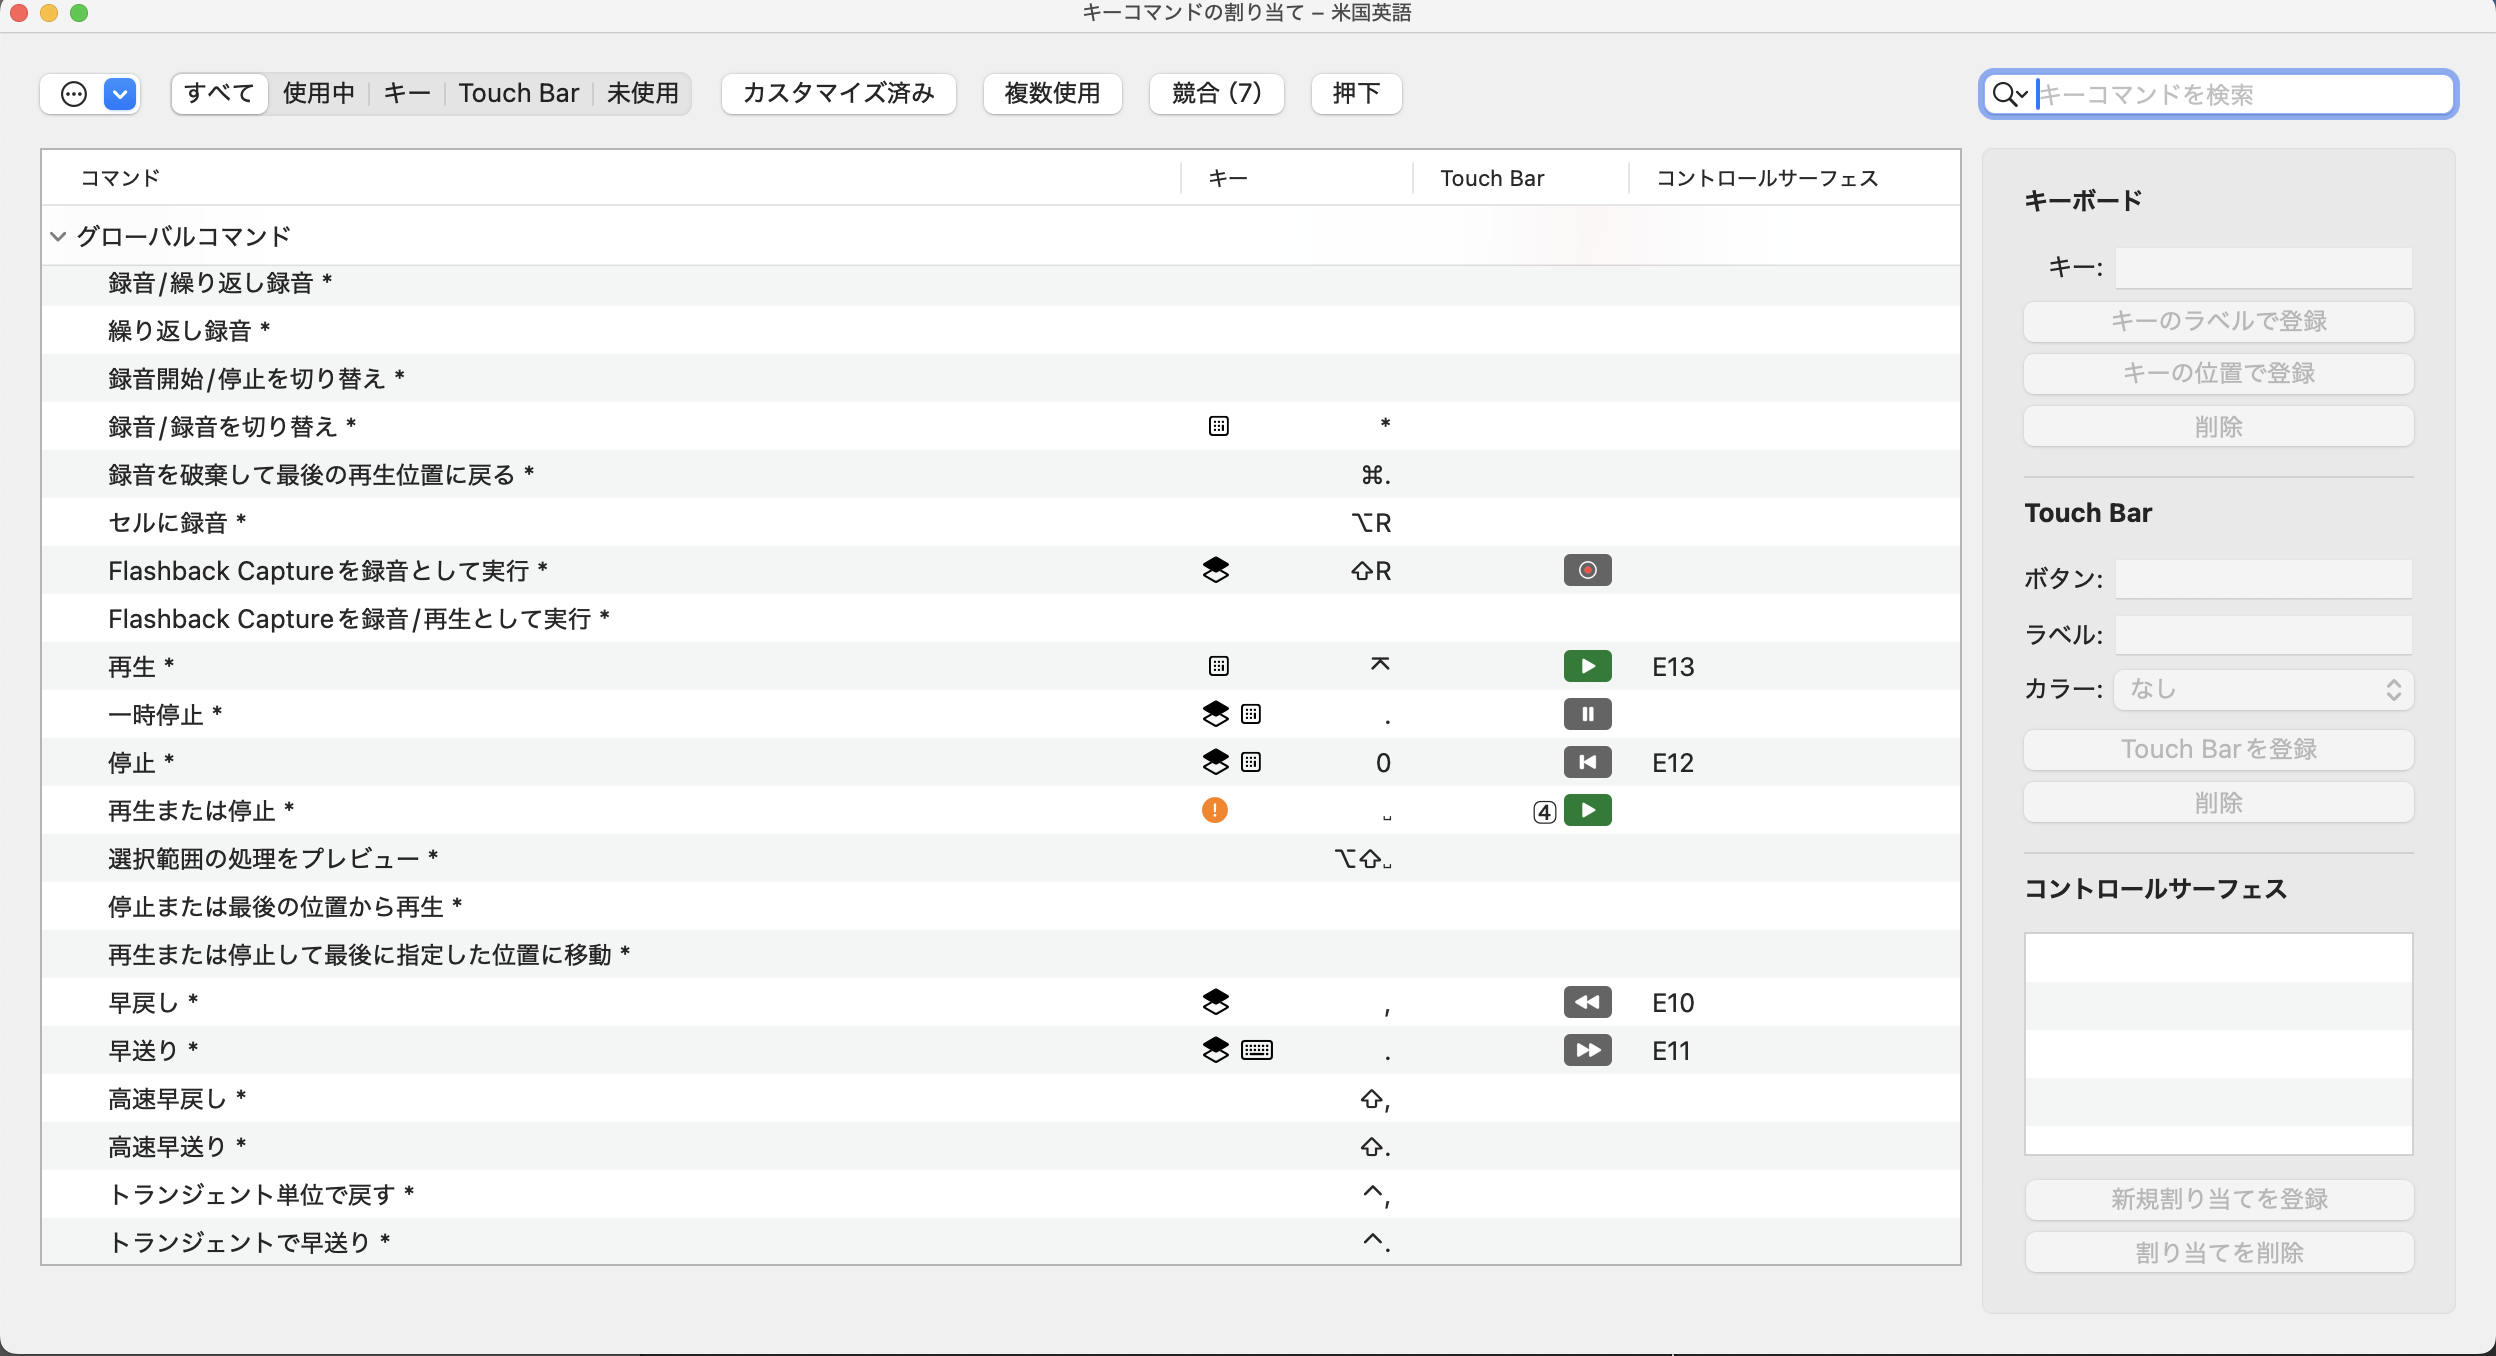This screenshot has width=2496, height=1356.
Task: Click the layers icon in 停止 row
Action: (1215, 762)
